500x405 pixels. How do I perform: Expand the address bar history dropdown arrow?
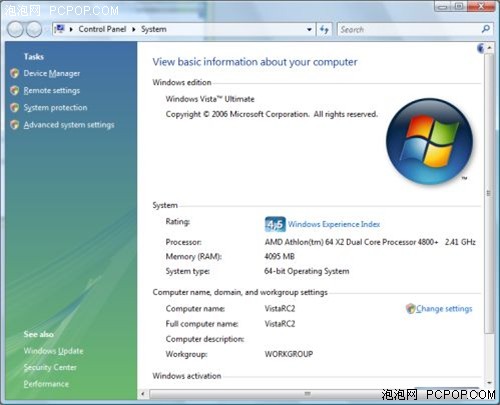309,29
